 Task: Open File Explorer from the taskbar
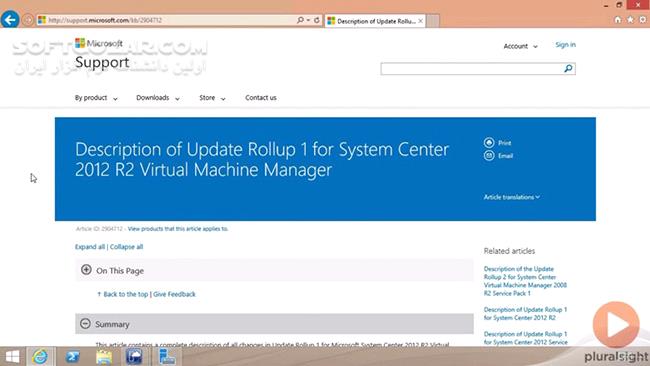104,356
